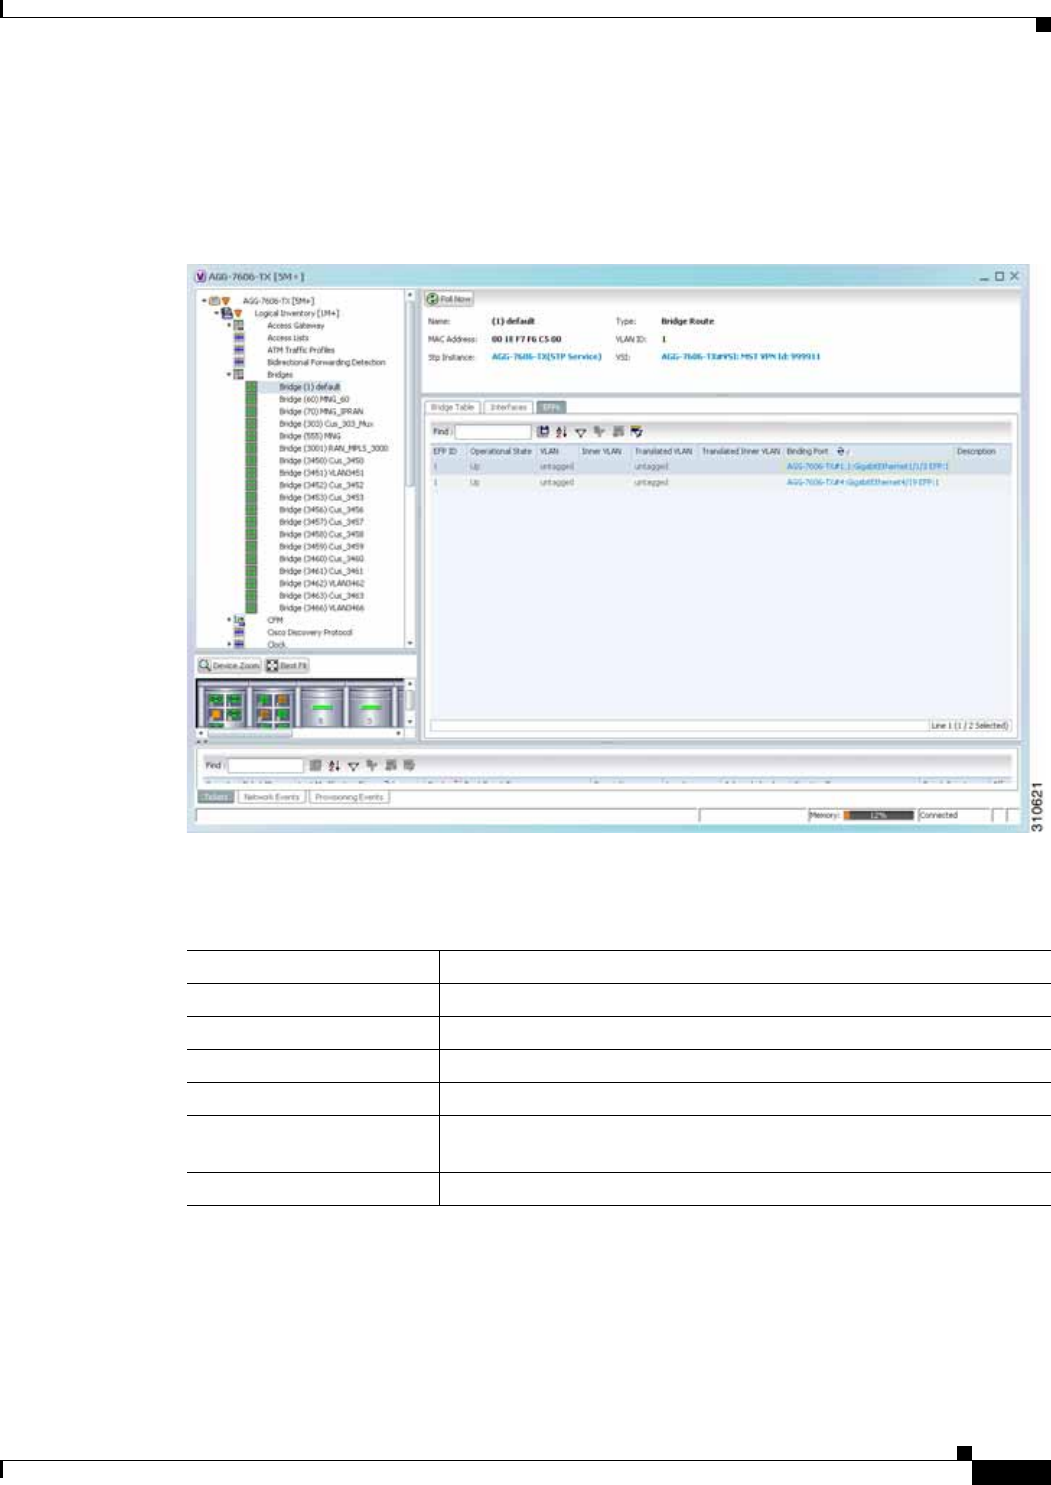Click the sort icon in EFPs table toolbar
This screenshot has height=1485, width=1051.
coord(561,432)
